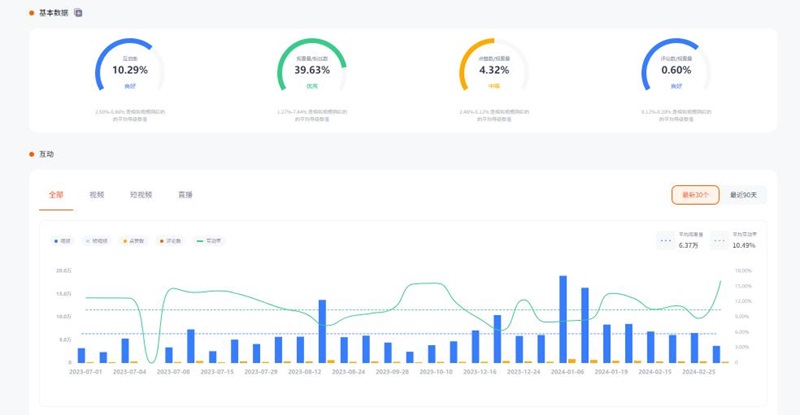Hide the green 互动率 line series
Image resolution: width=800 pixels, height=415 pixels.
[x=212, y=241]
